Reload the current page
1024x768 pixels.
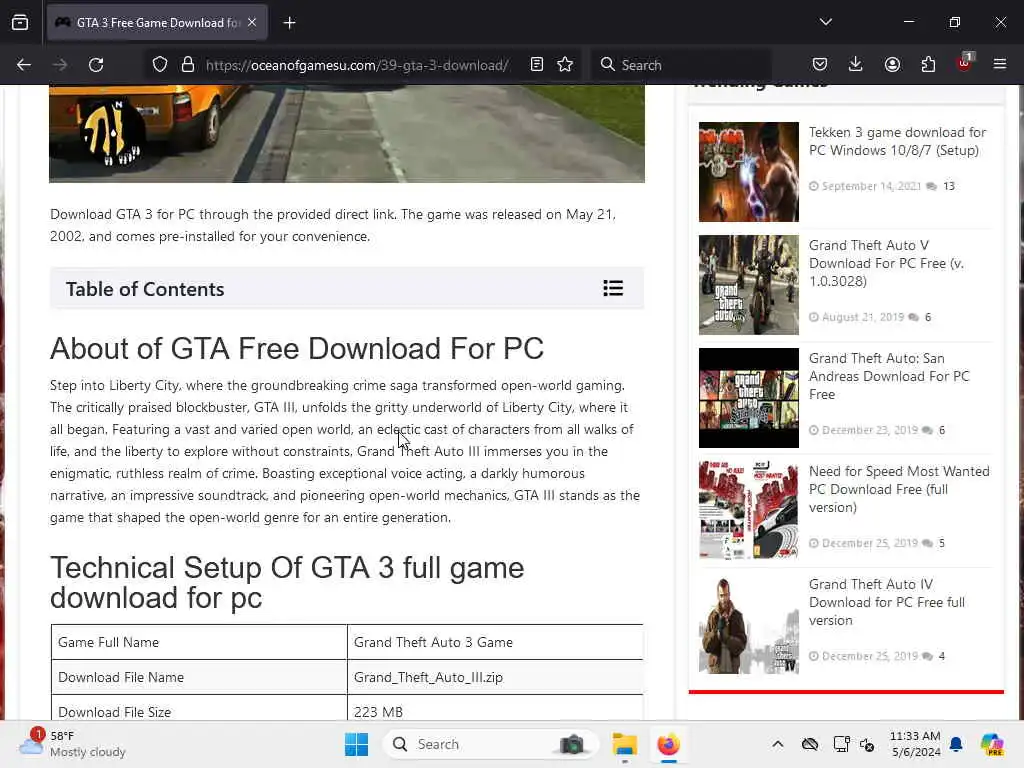96,65
